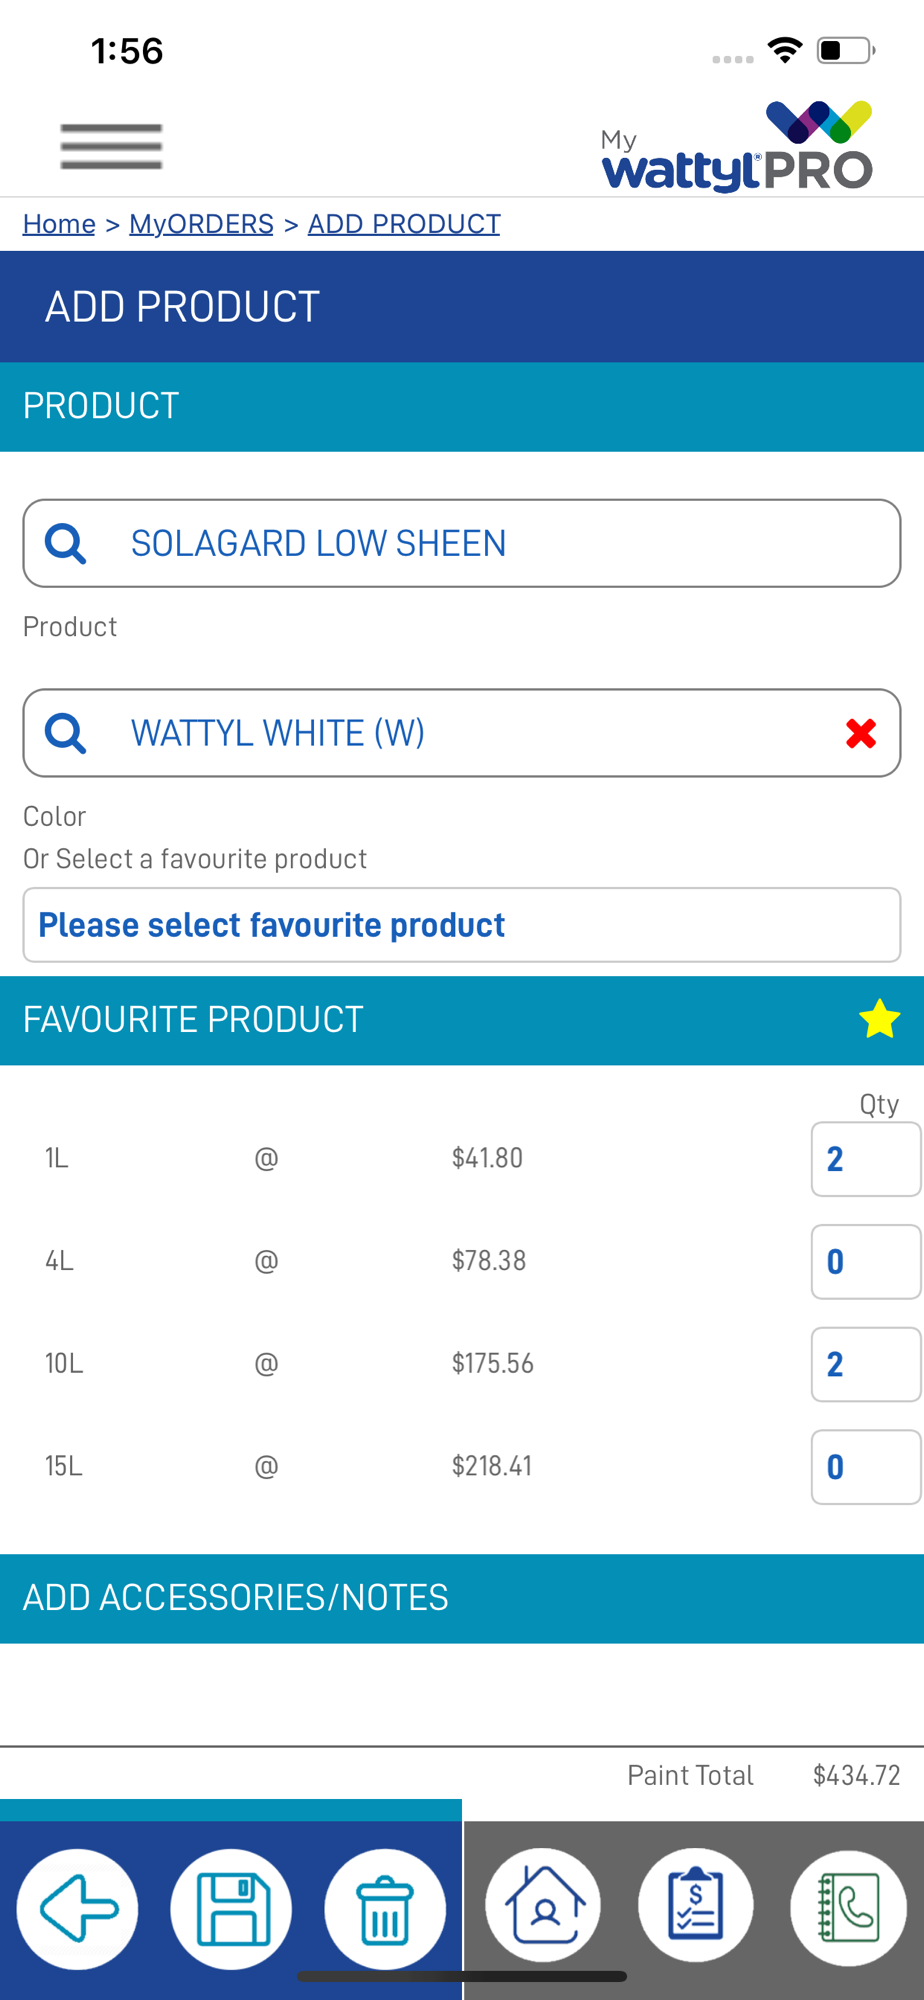The width and height of the screenshot is (924, 2000).
Task: Open the MyORDERS breadcrumb link
Action: [201, 224]
